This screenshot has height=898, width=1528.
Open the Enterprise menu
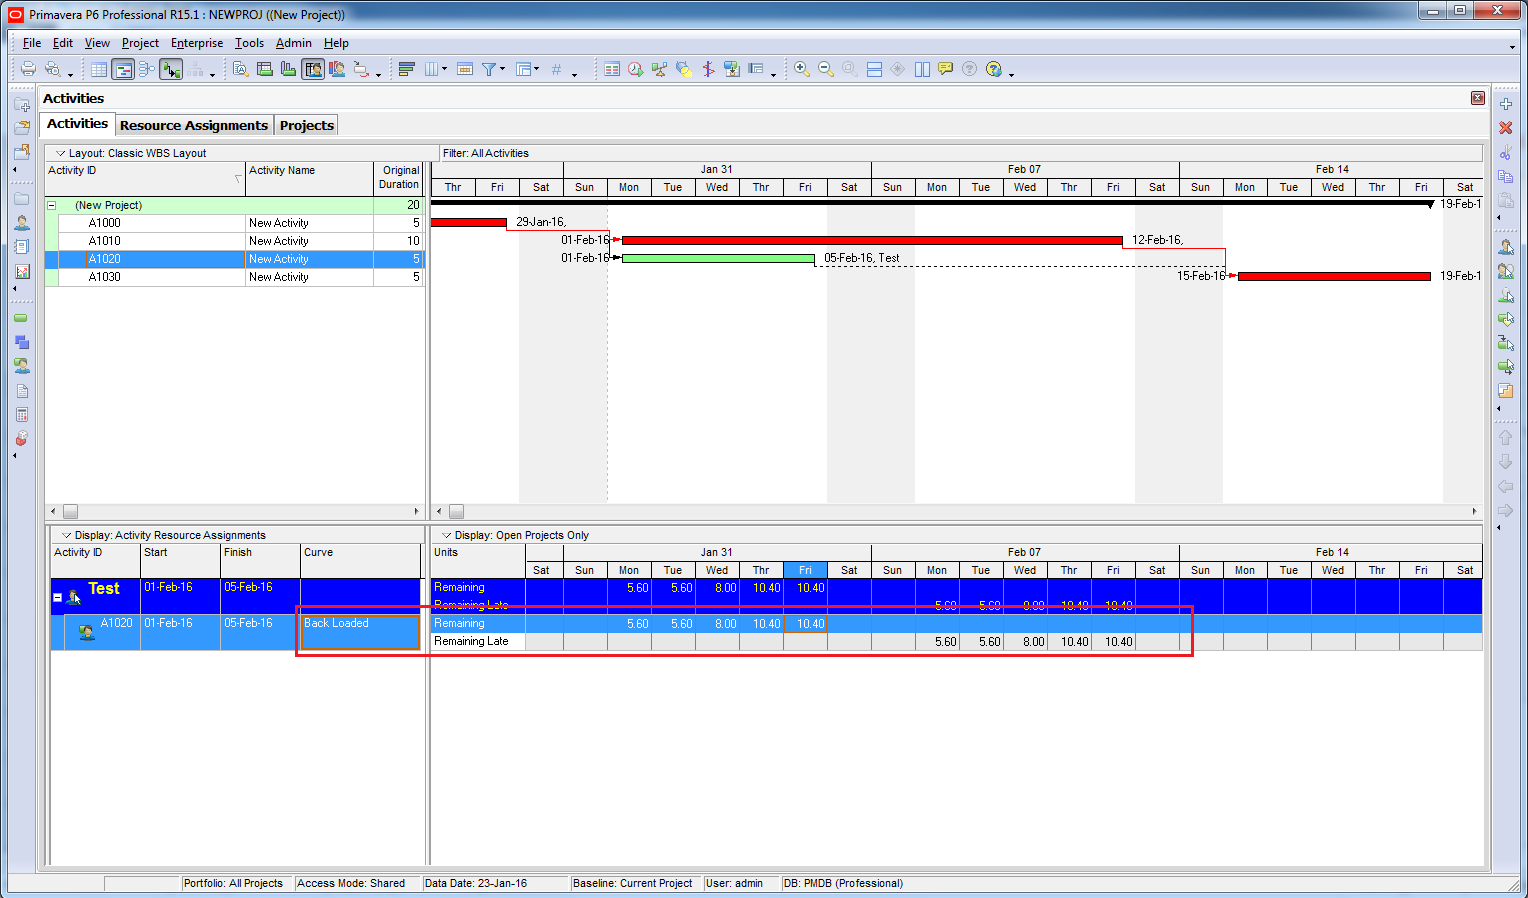[x=196, y=43]
